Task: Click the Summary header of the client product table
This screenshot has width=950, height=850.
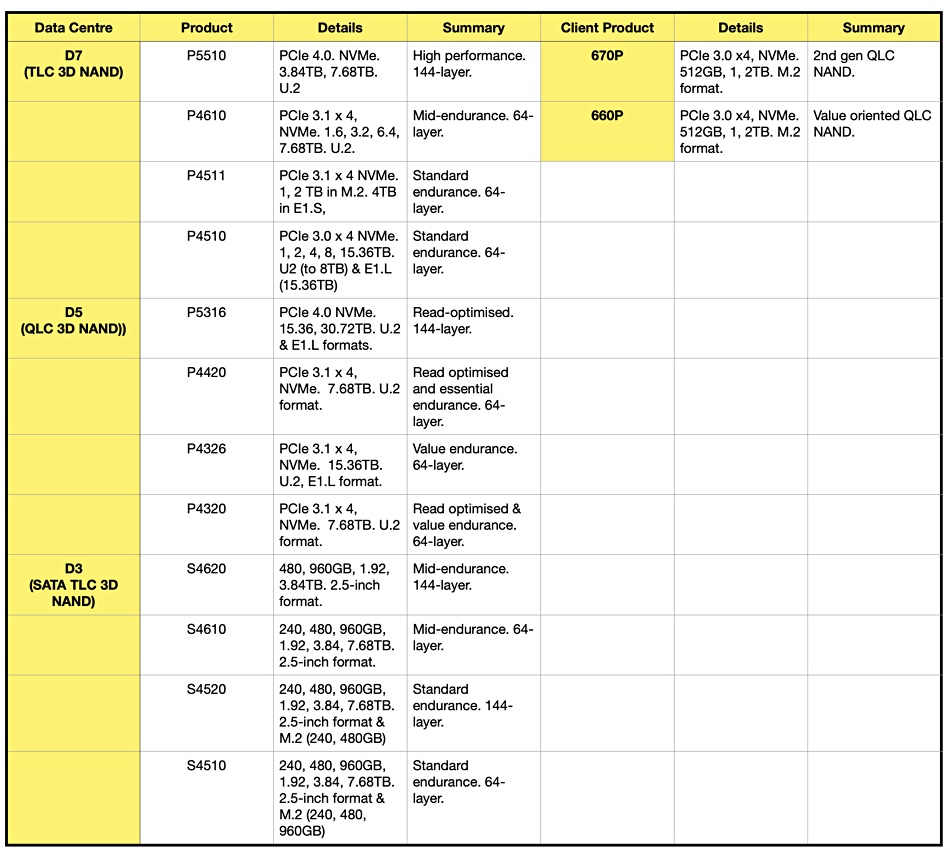Action: [x=874, y=28]
